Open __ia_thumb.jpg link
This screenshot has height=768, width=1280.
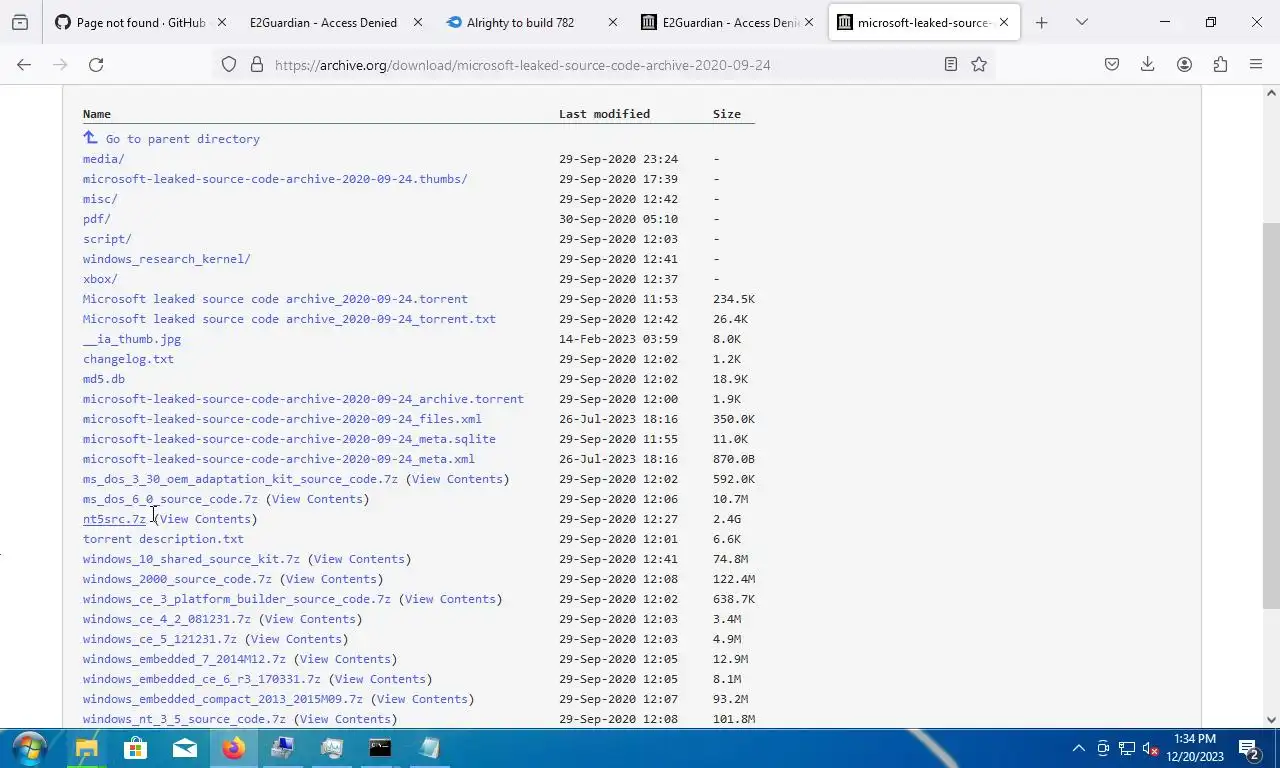tap(132, 339)
